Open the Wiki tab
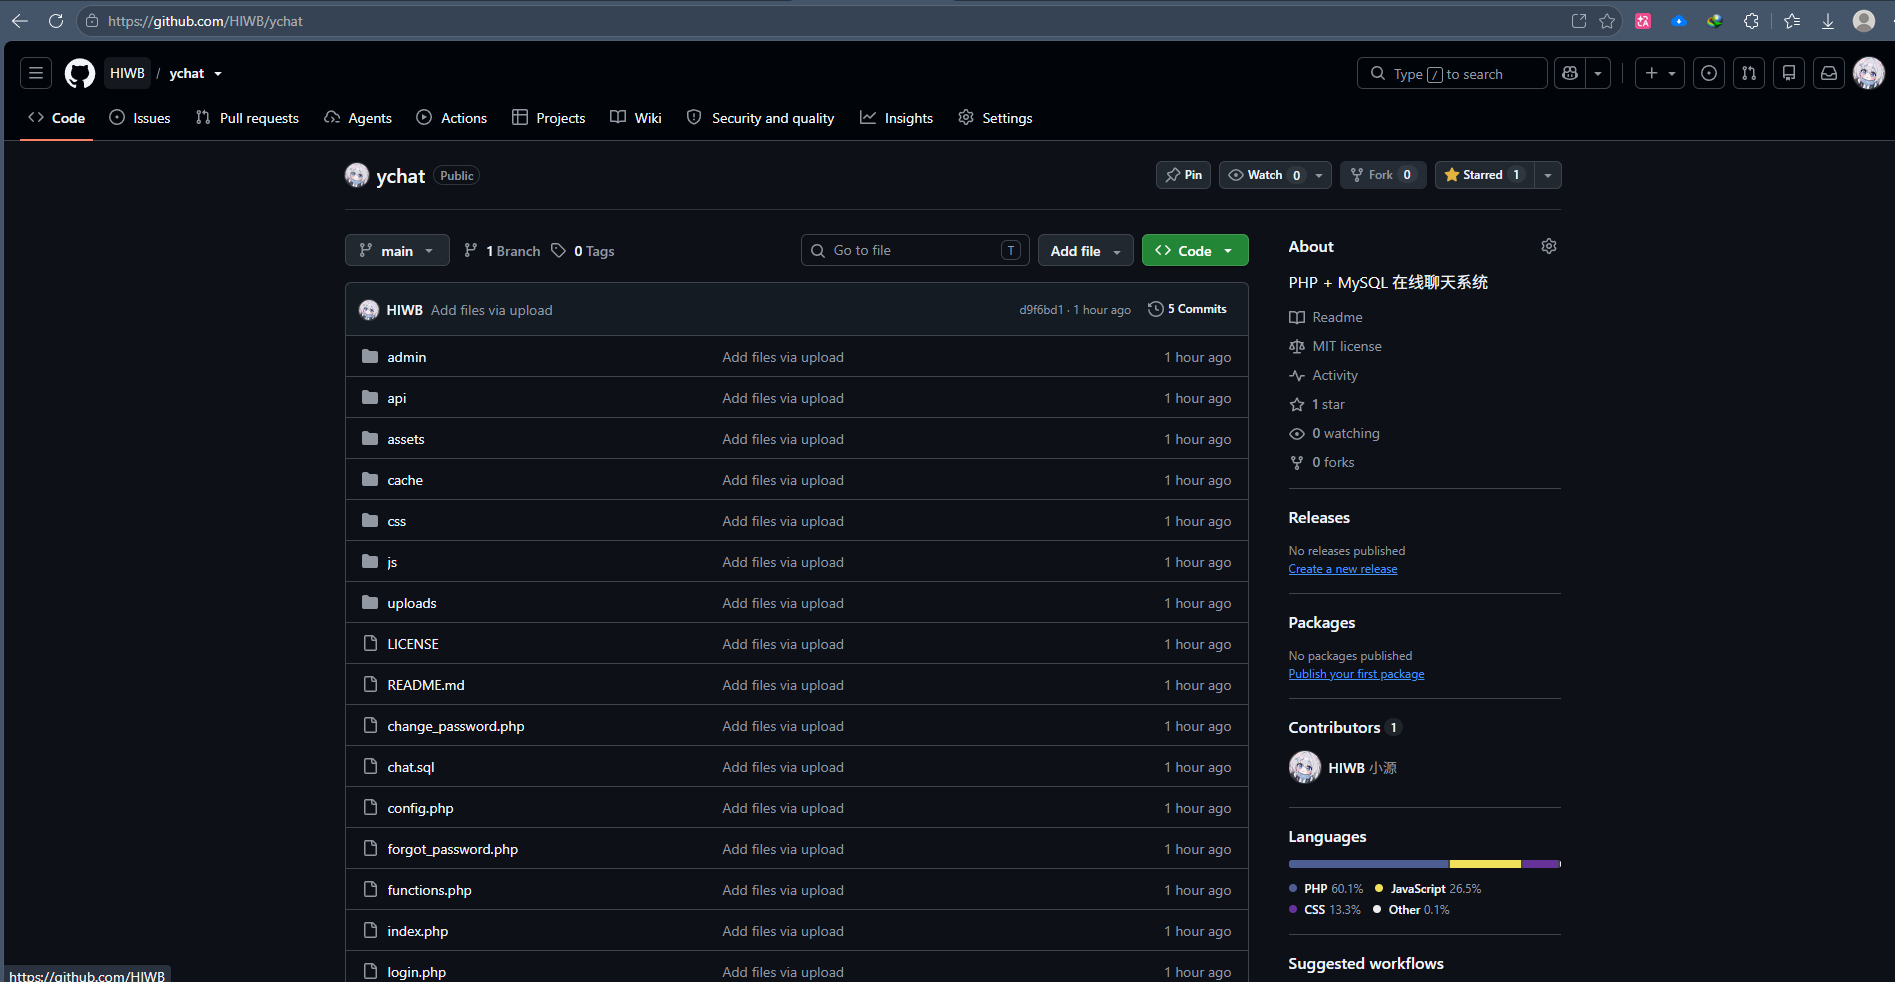 click(x=636, y=118)
